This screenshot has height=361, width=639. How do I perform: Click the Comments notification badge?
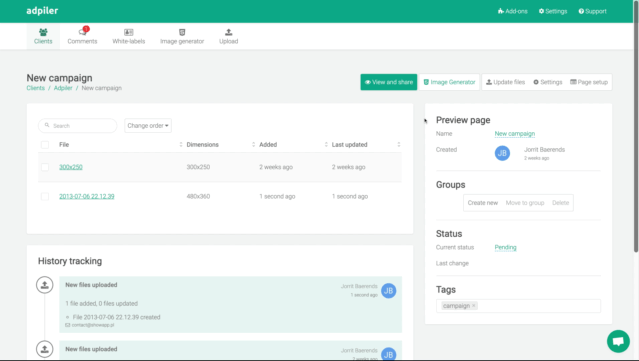click(86, 29)
